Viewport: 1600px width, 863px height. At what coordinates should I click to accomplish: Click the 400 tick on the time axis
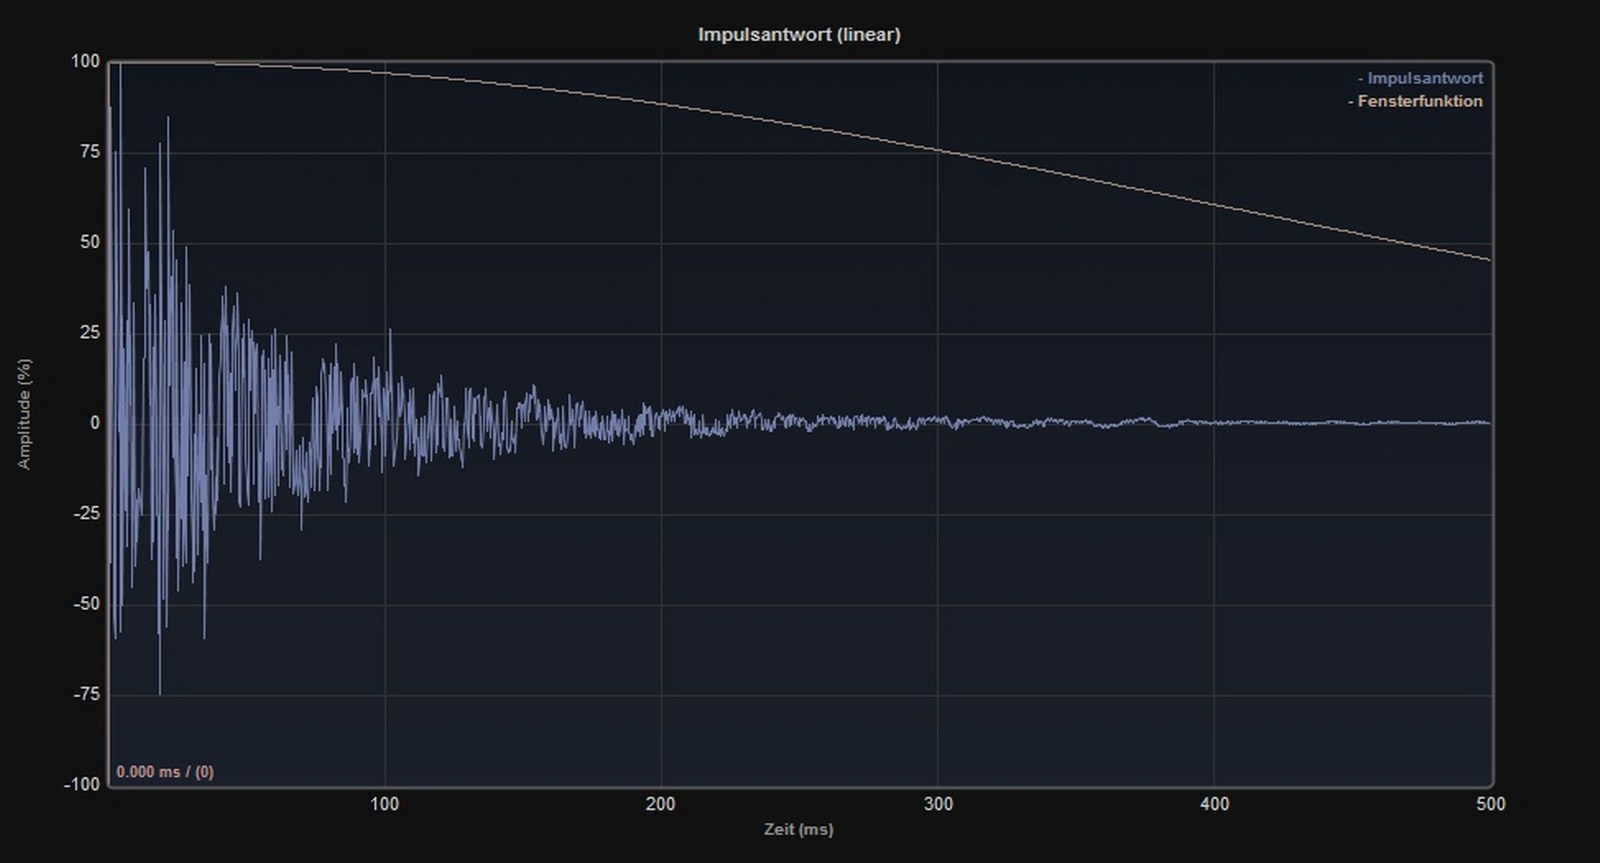pos(1214,804)
